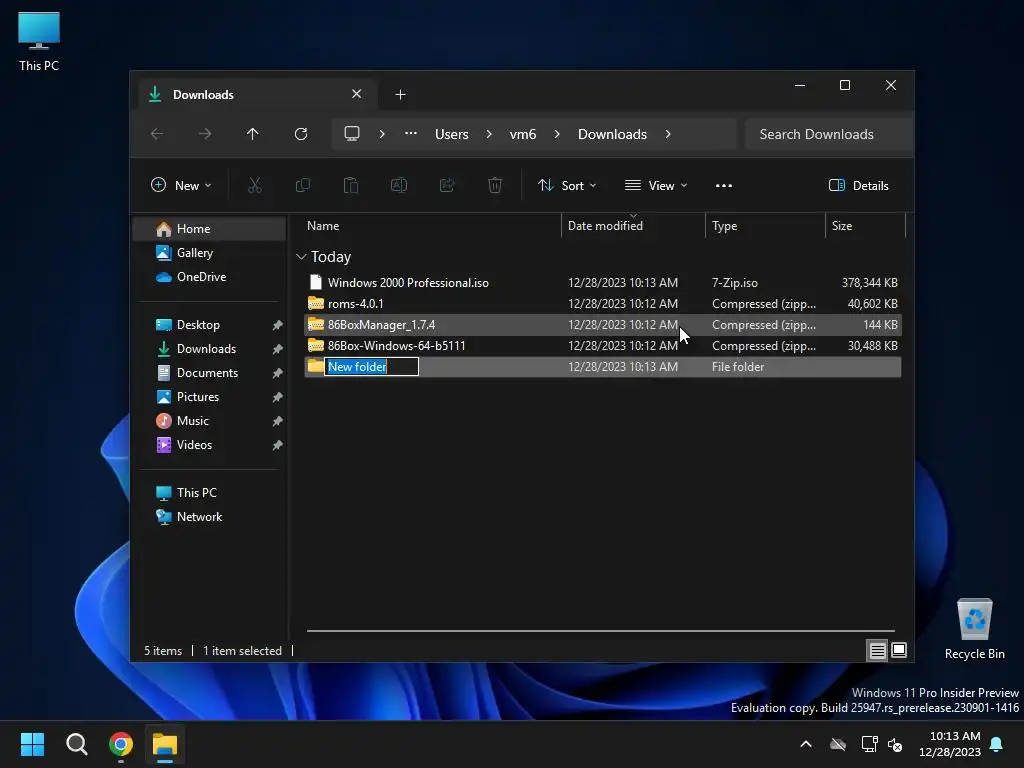Click the Delete trash icon
This screenshot has height=768, width=1024.
(495, 185)
